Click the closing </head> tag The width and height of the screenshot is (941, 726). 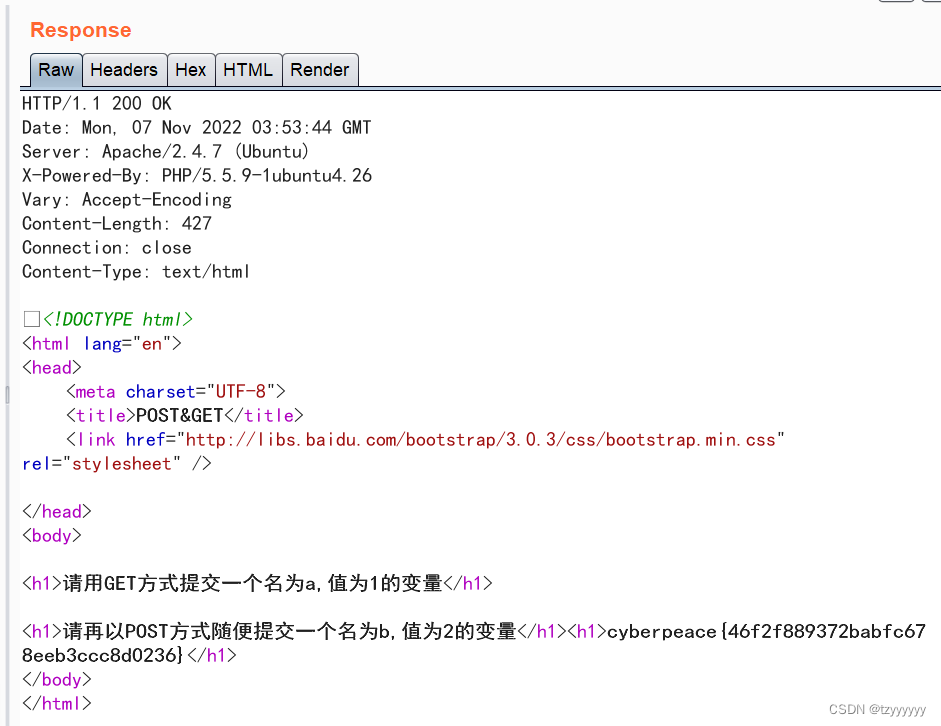click(57, 512)
